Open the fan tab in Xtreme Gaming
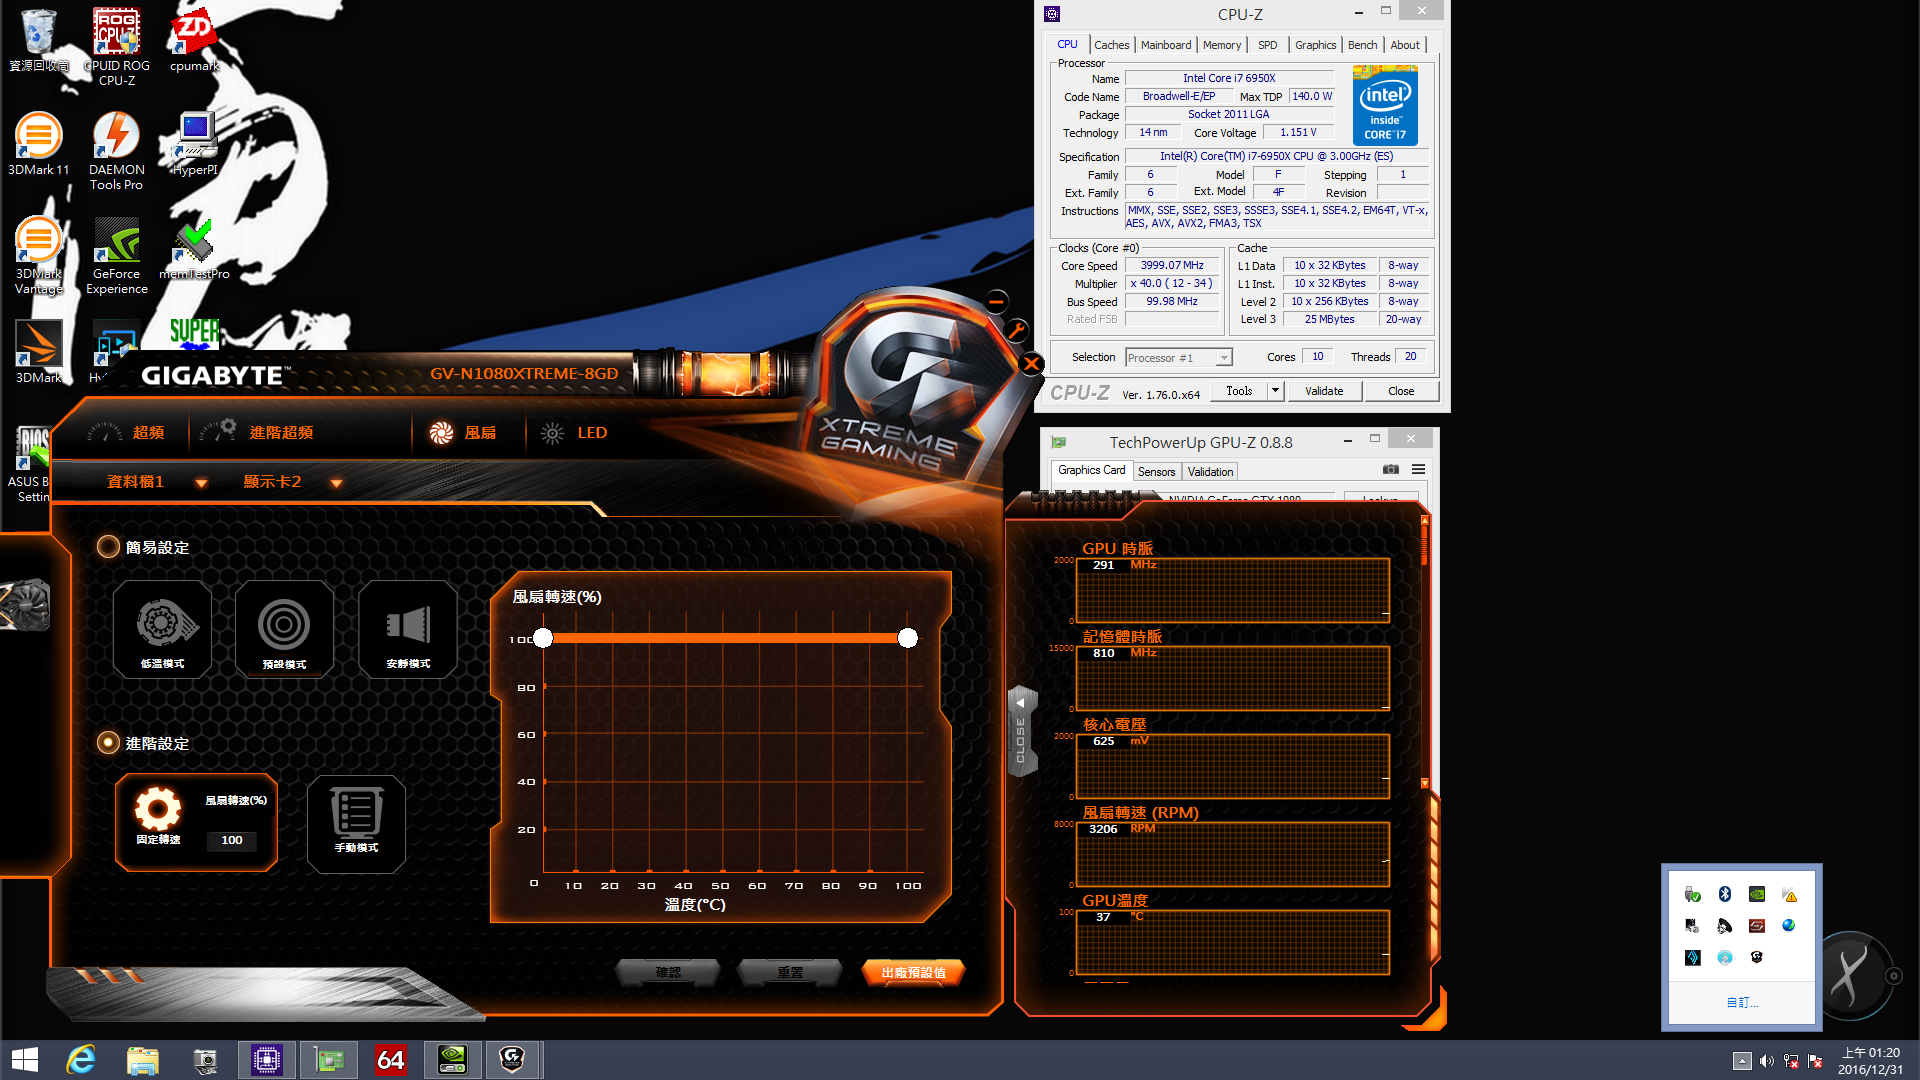The width and height of the screenshot is (1920, 1080). click(463, 432)
